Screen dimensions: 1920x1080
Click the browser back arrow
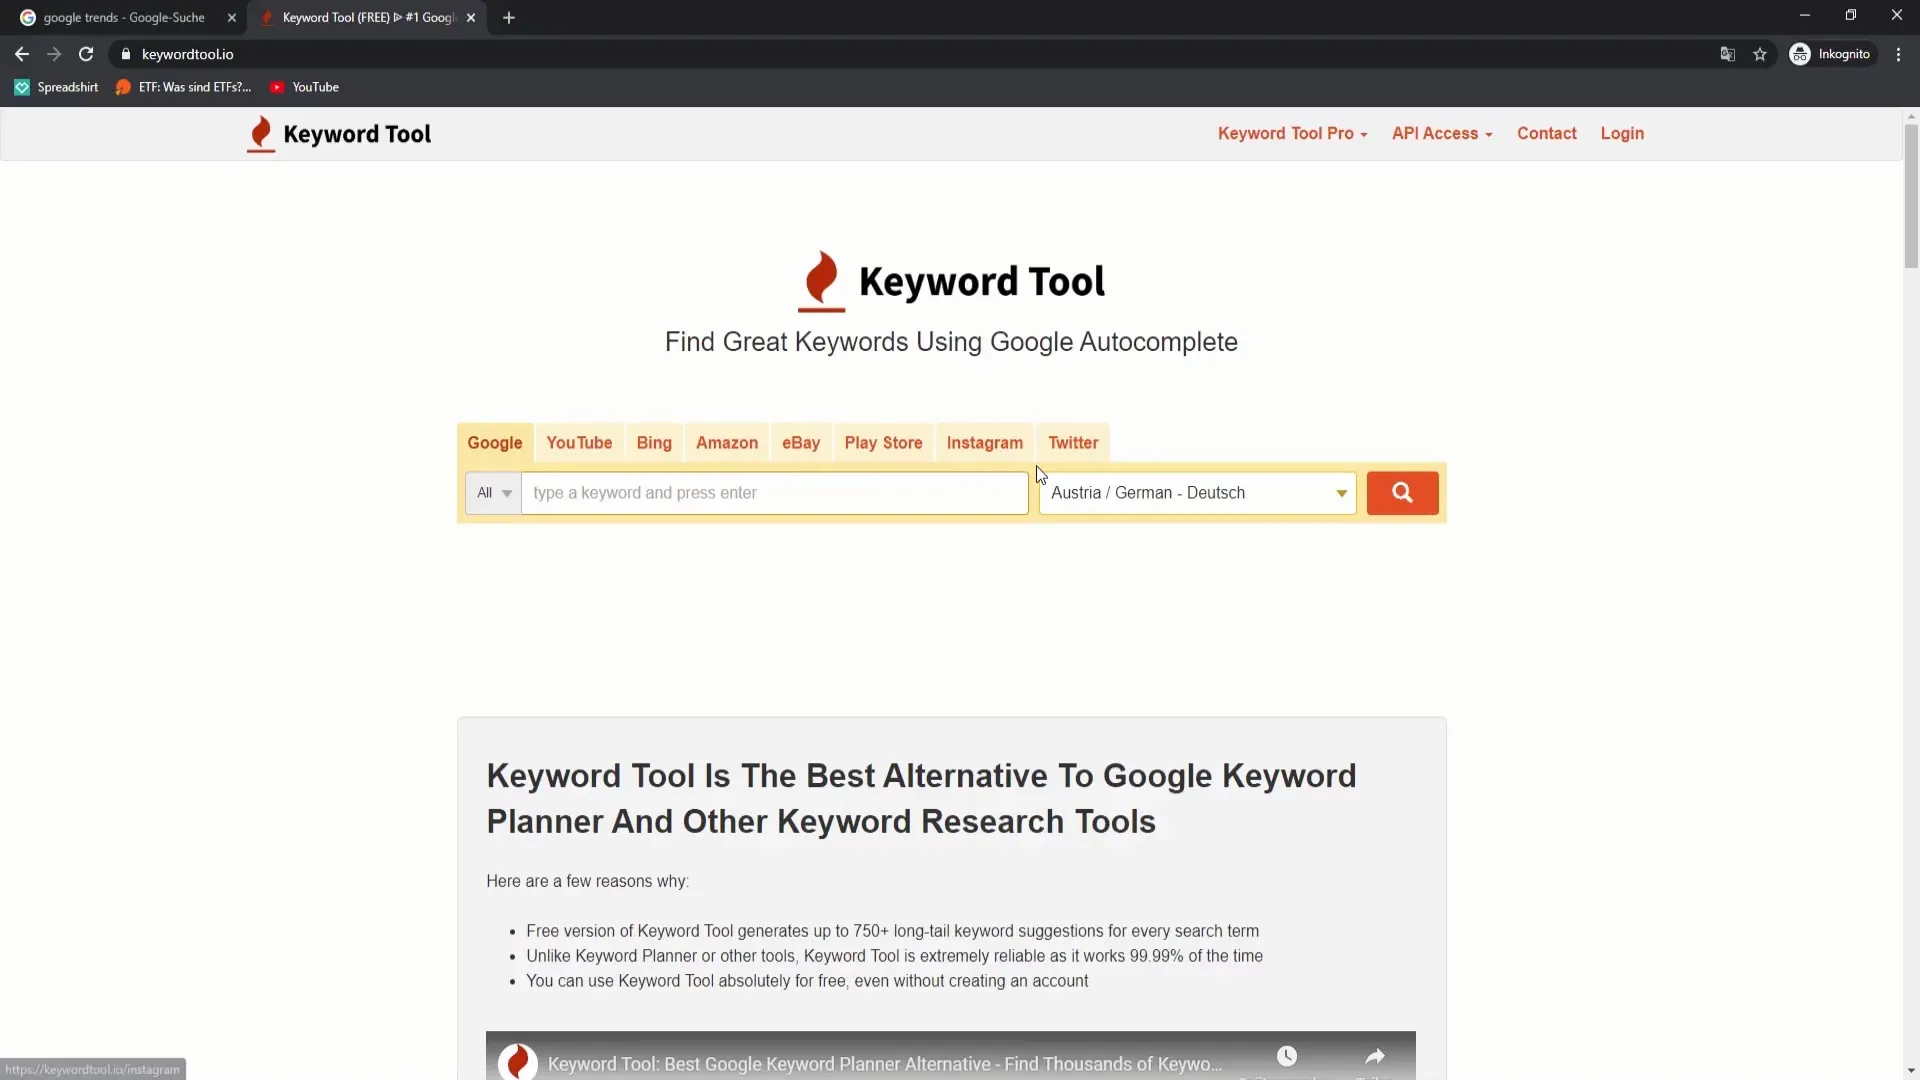22,54
